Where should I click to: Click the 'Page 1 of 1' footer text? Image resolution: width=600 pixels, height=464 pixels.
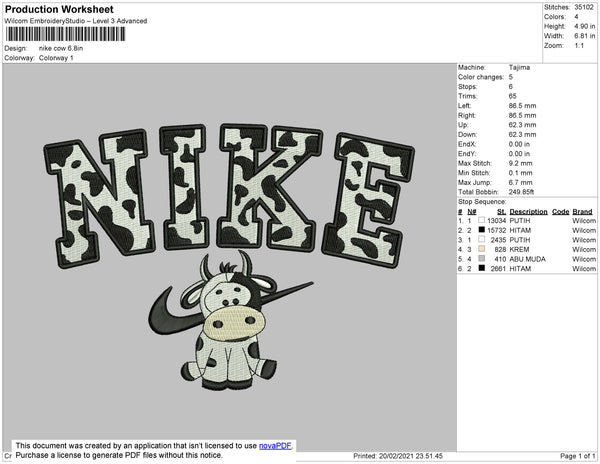click(577, 456)
